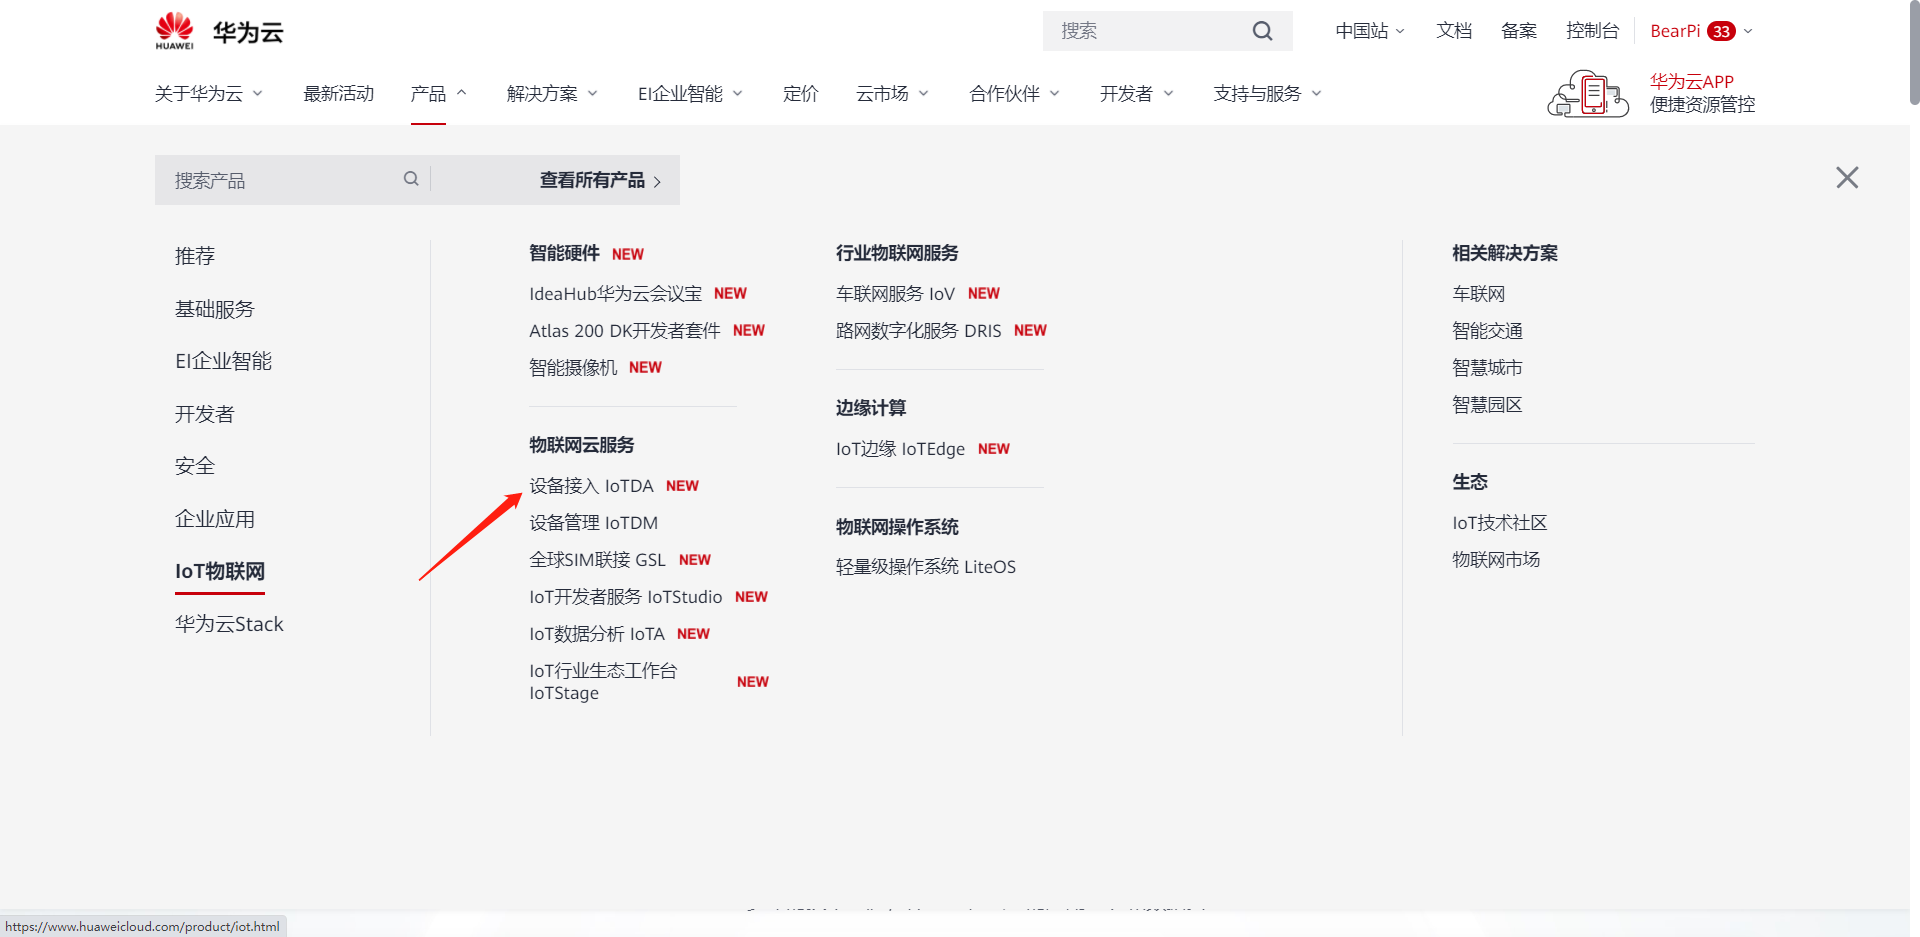Switch to the 控制台 menu item

tap(1592, 31)
